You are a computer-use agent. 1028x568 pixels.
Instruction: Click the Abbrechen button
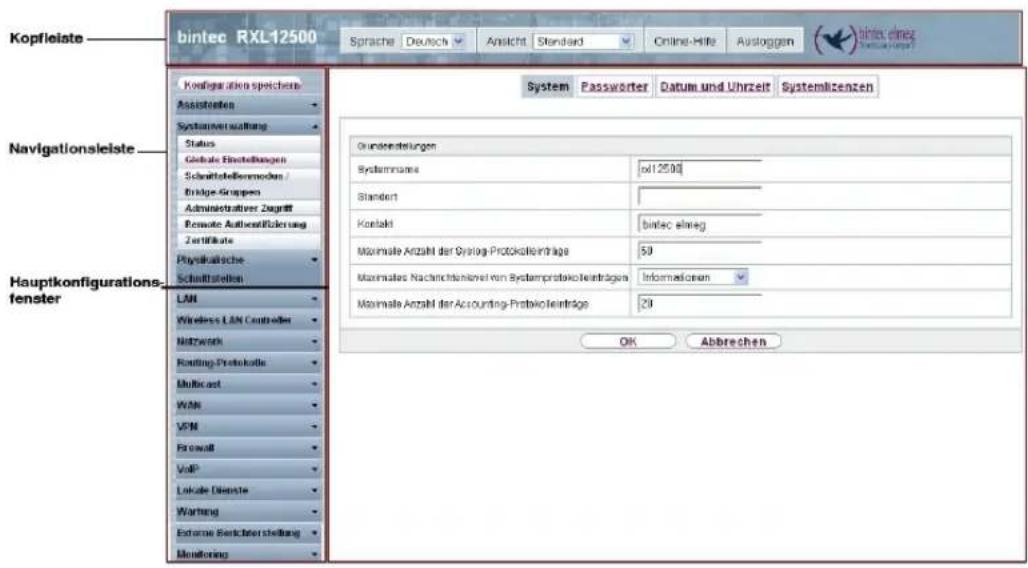click(734, 342)
